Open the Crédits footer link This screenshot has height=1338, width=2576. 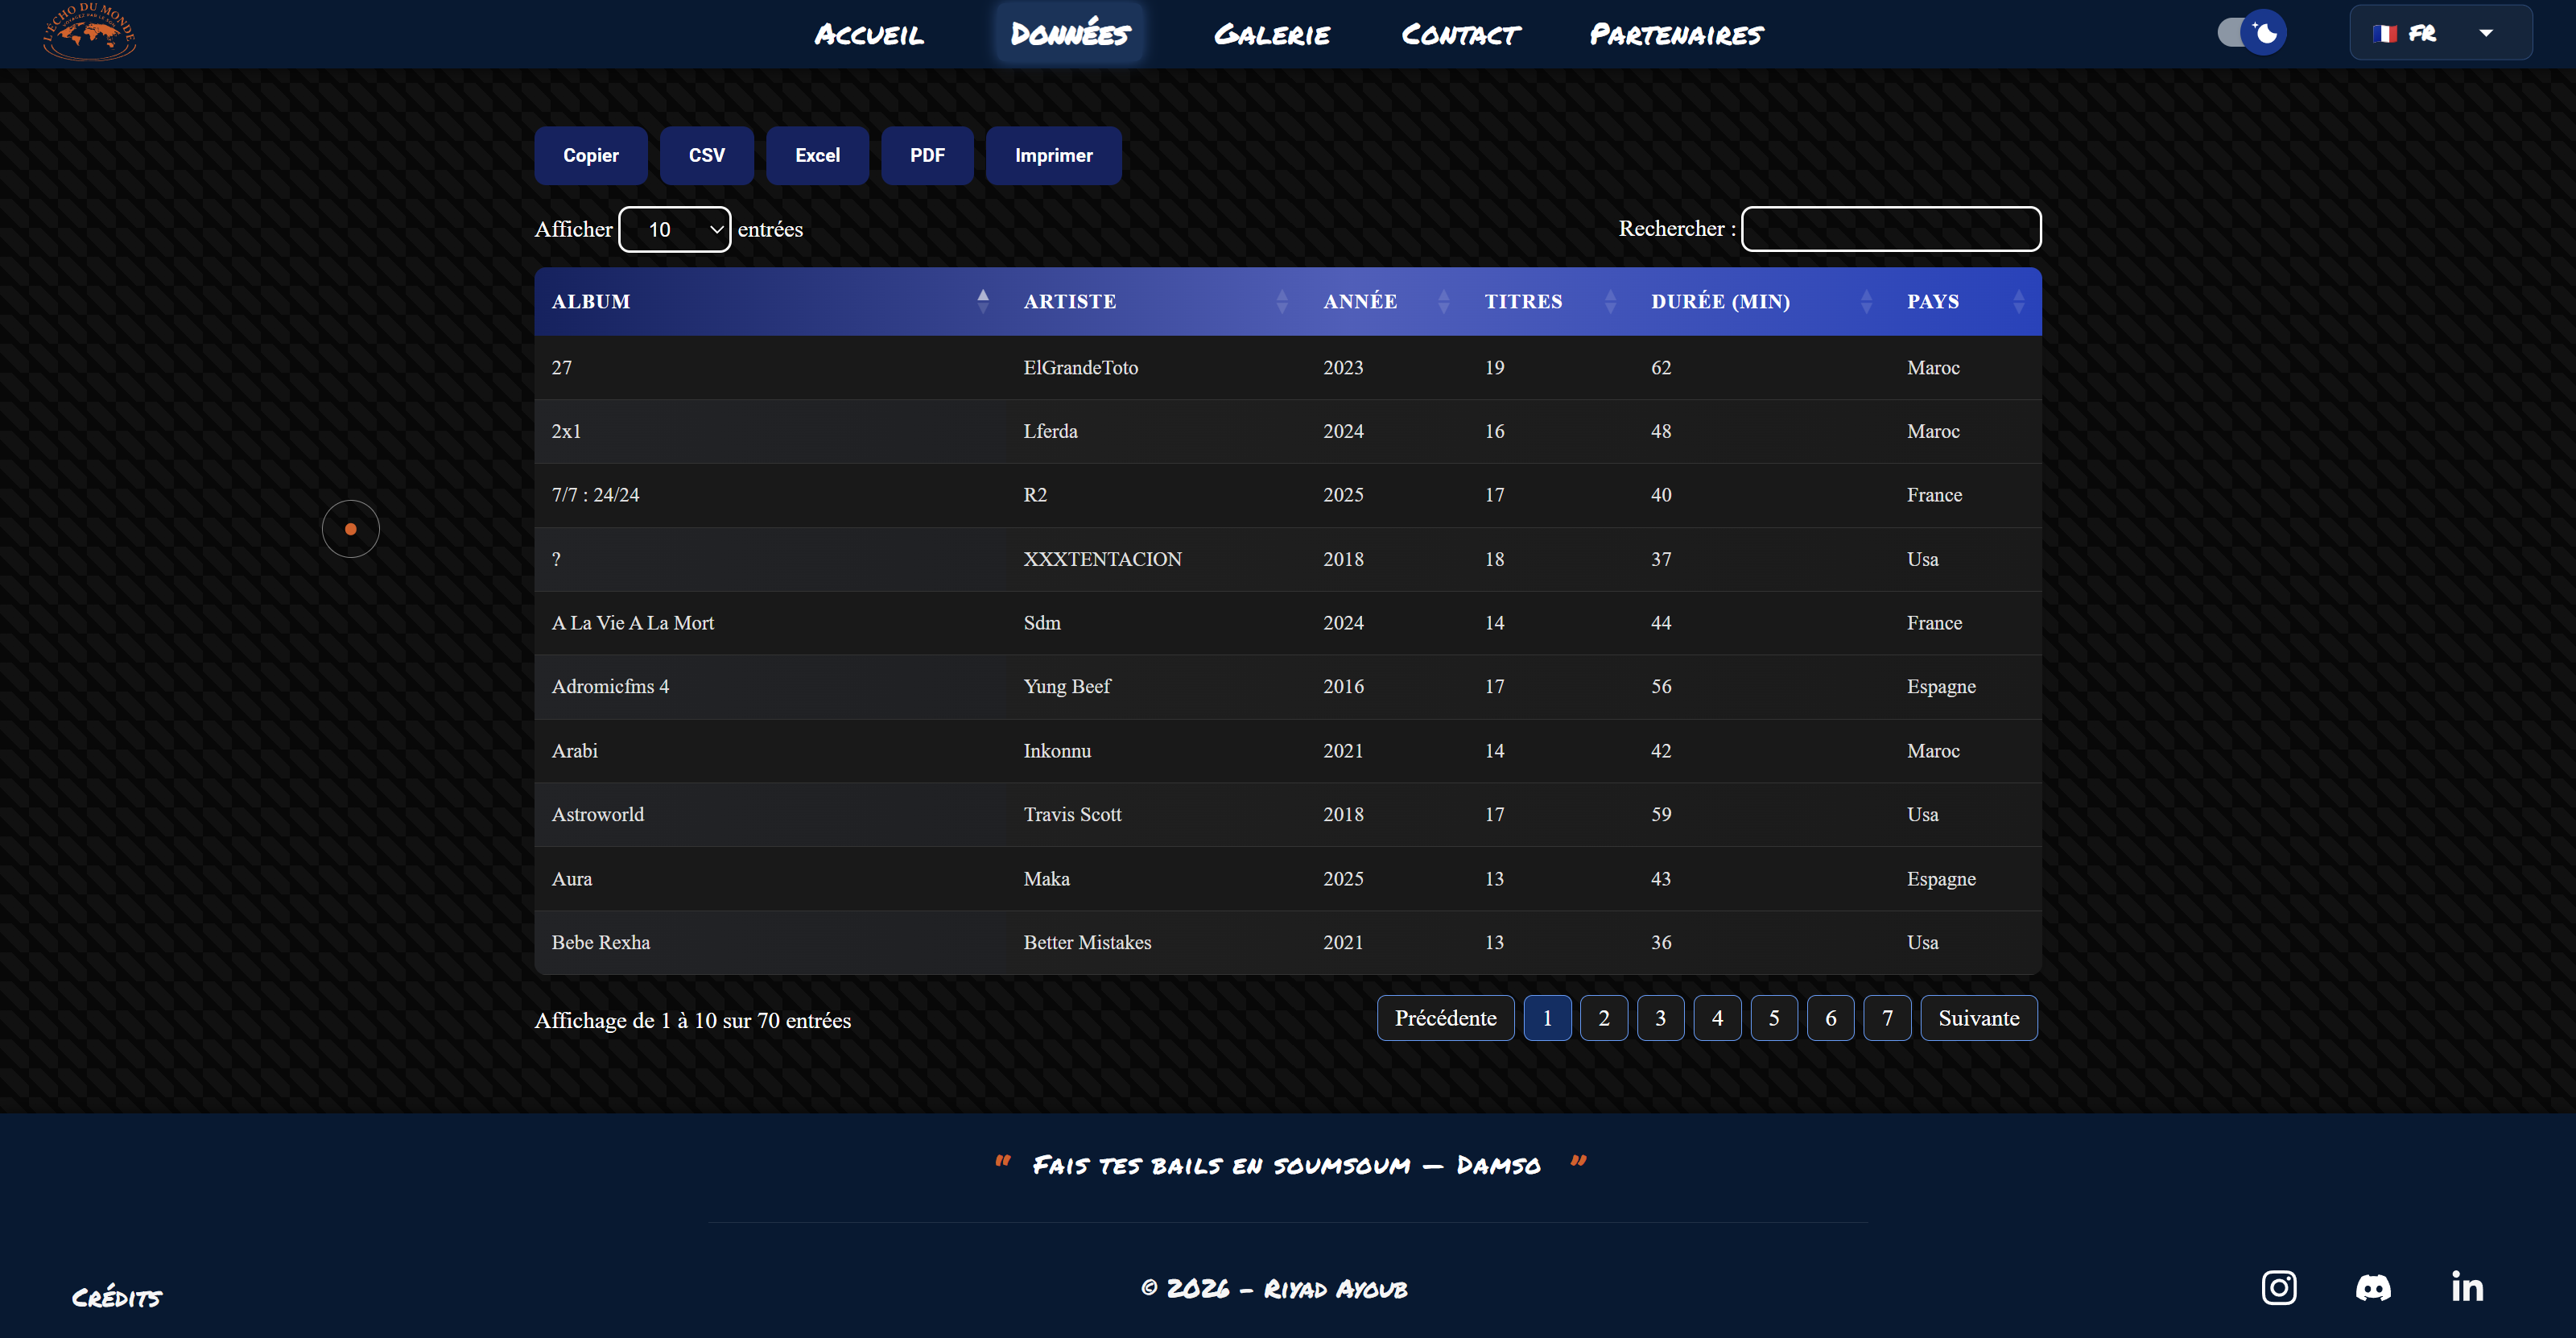tap(117, 1297)
